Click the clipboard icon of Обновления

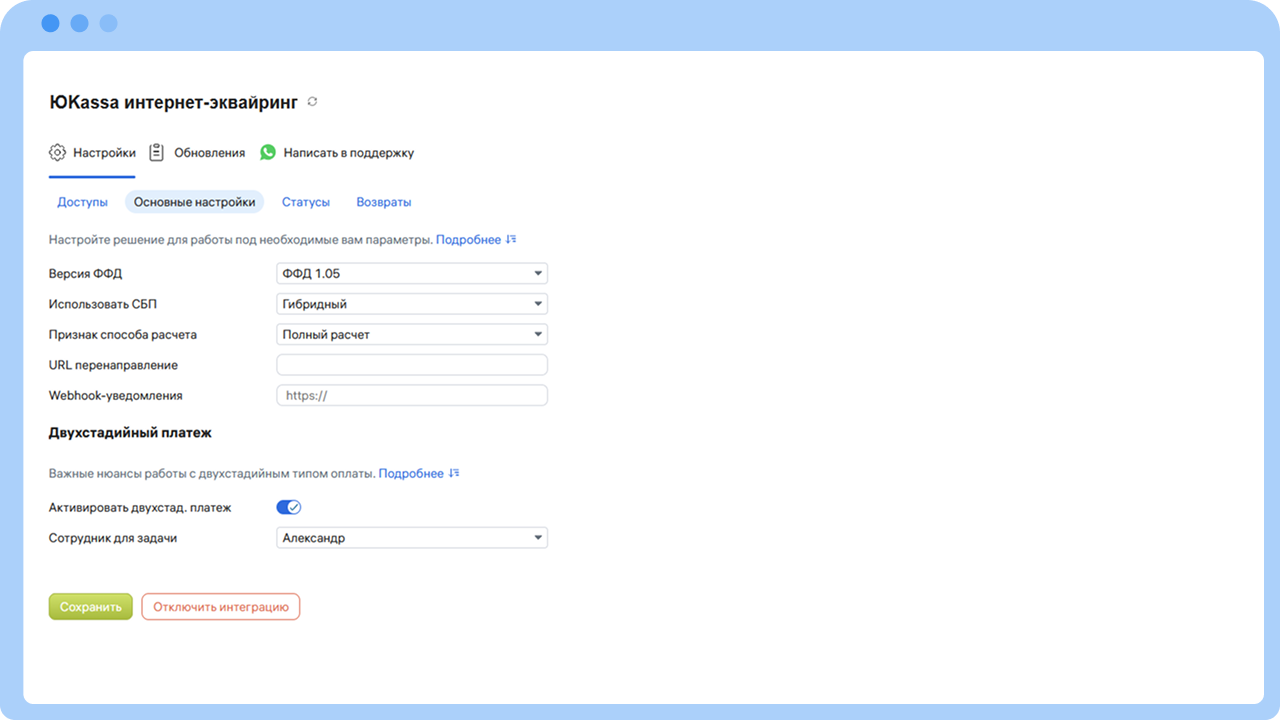[x=156, y=153]
